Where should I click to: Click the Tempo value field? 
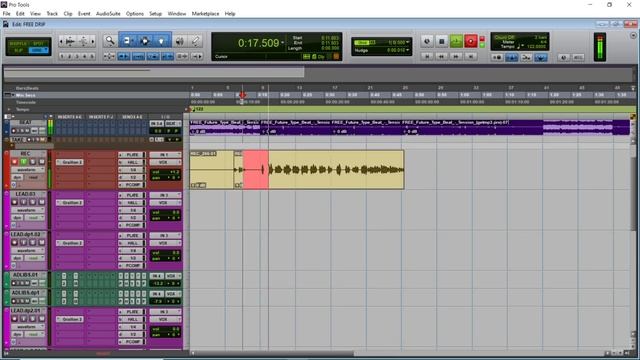point(536,47)
